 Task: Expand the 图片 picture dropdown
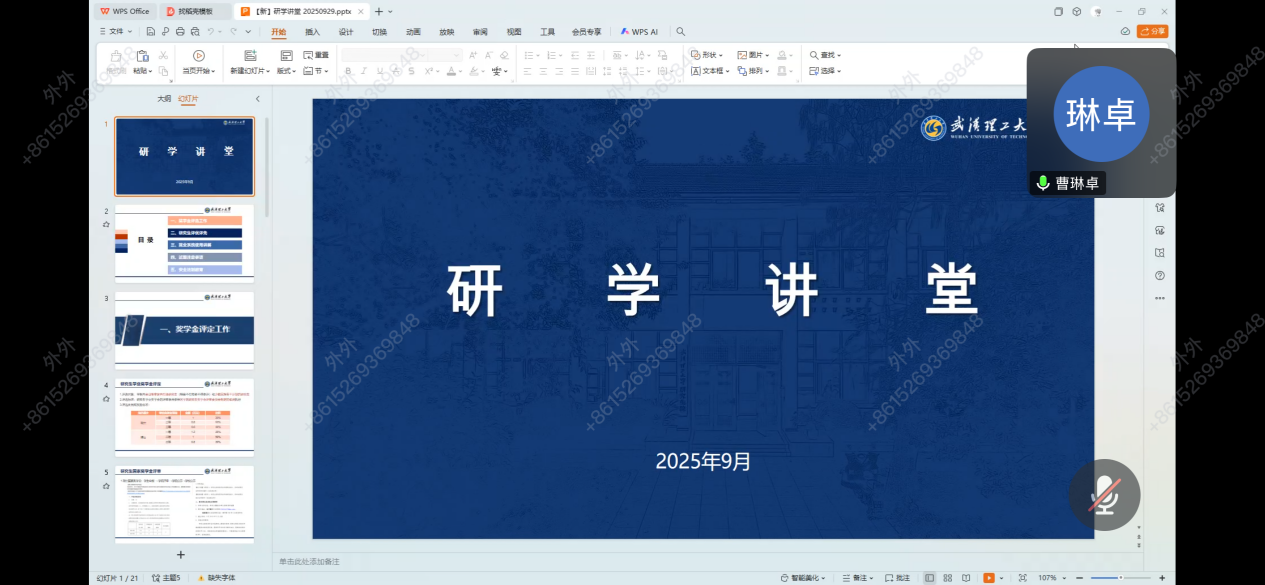pyautogui.click(x=755, y=55)
